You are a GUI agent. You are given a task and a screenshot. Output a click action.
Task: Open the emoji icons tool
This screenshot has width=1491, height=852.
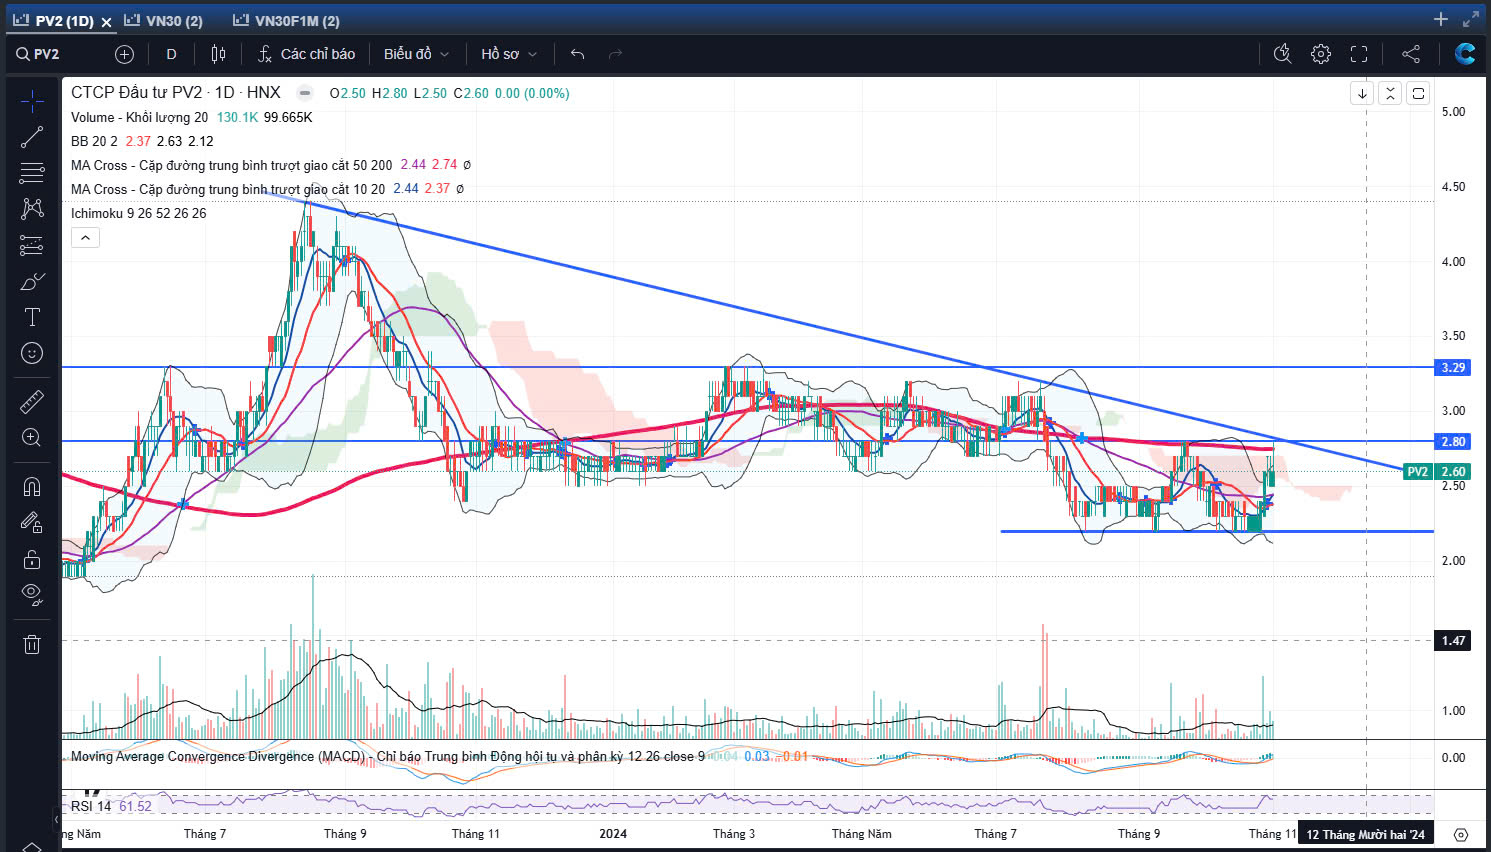[32, 353]
